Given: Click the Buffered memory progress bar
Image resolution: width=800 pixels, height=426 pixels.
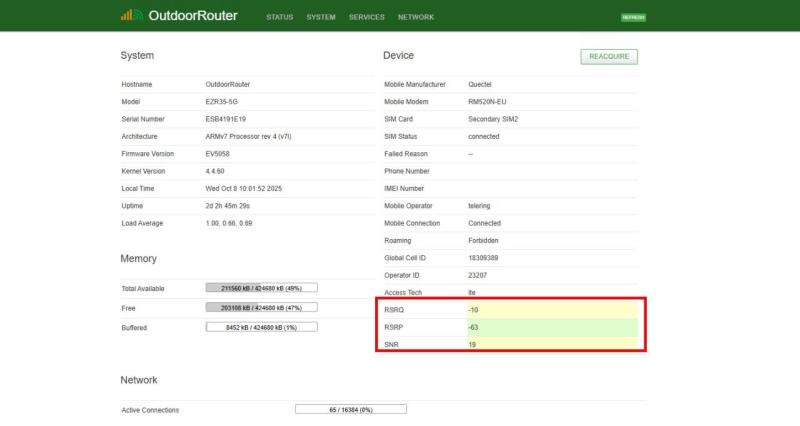Looking at the screenshot, I should pyautogui.click(x=261, y=327).
